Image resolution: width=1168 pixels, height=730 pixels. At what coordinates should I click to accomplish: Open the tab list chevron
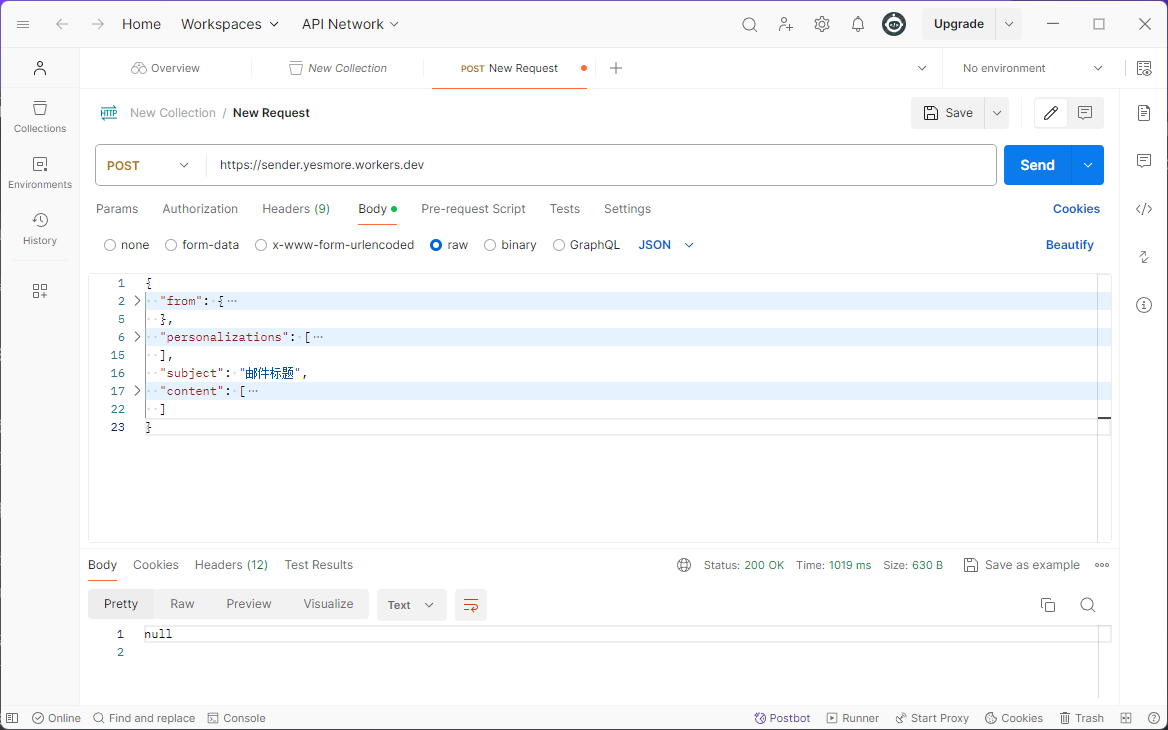point(922,69)
